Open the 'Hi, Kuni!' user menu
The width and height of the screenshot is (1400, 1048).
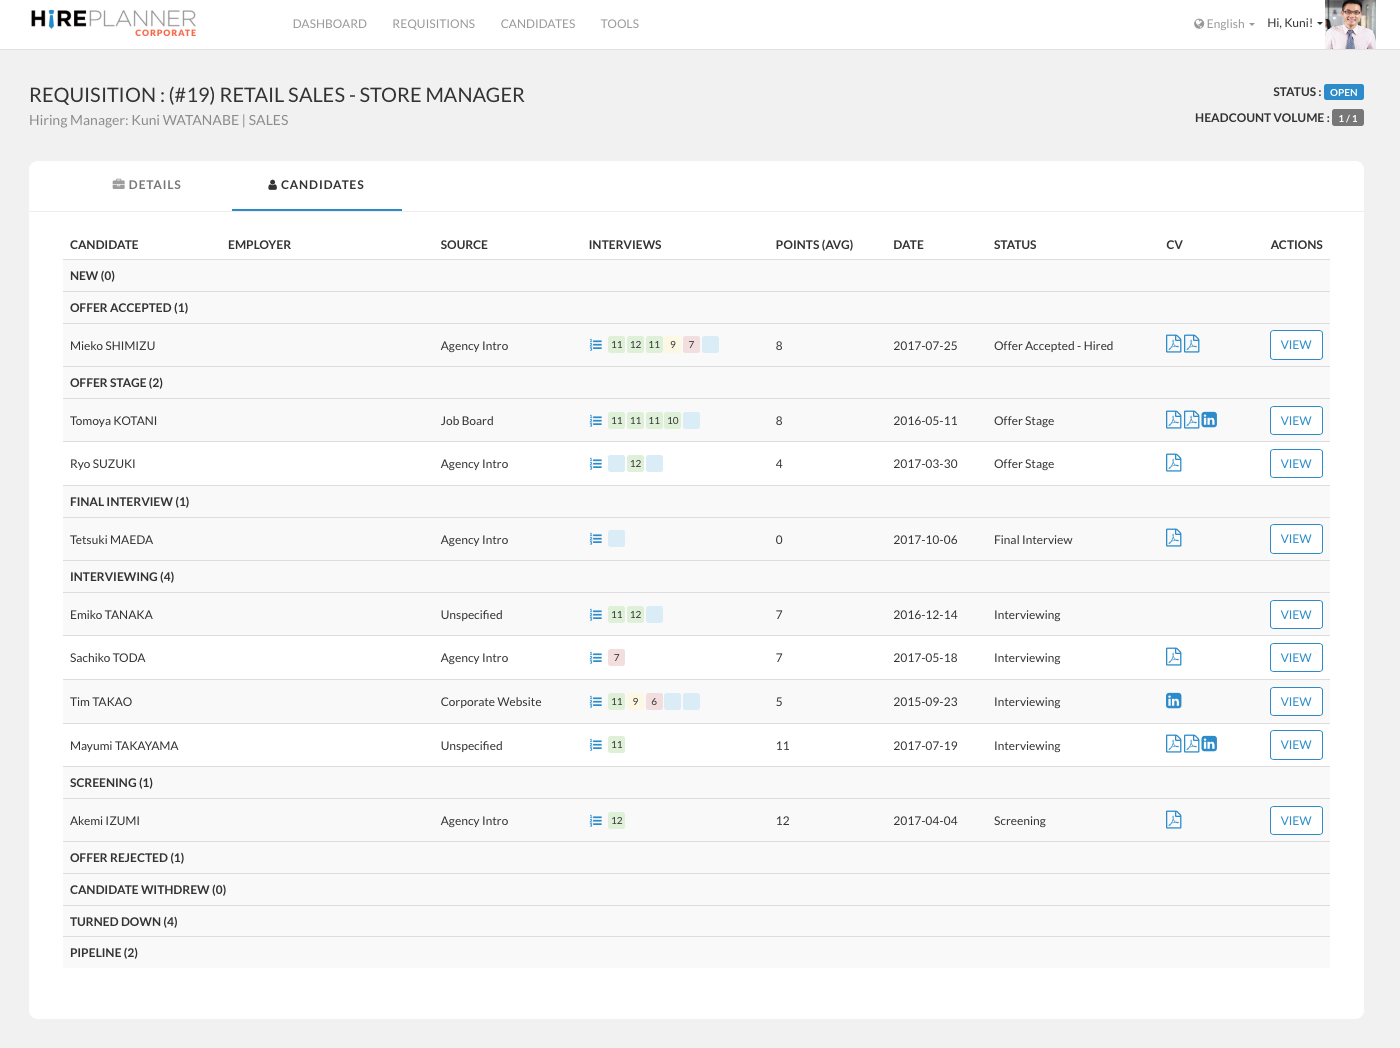1294,23
